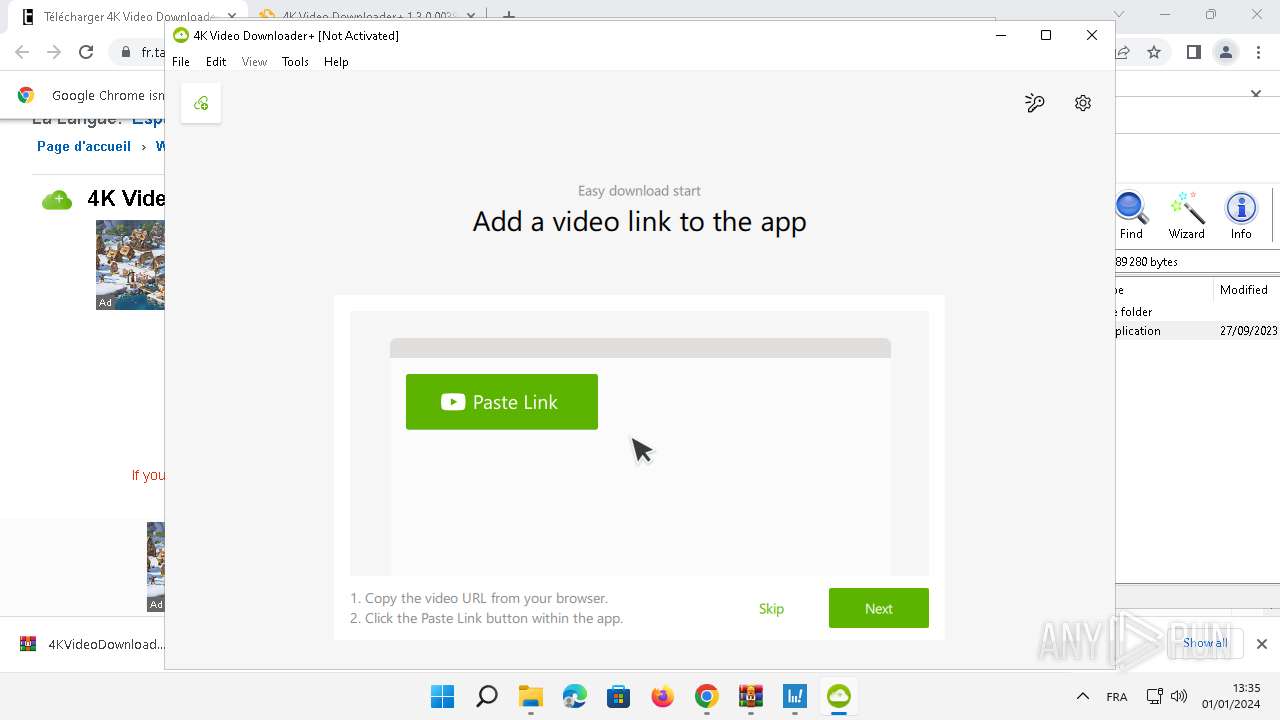
Task: Open Smart Mode settings icon
Action: (1035, 103)
